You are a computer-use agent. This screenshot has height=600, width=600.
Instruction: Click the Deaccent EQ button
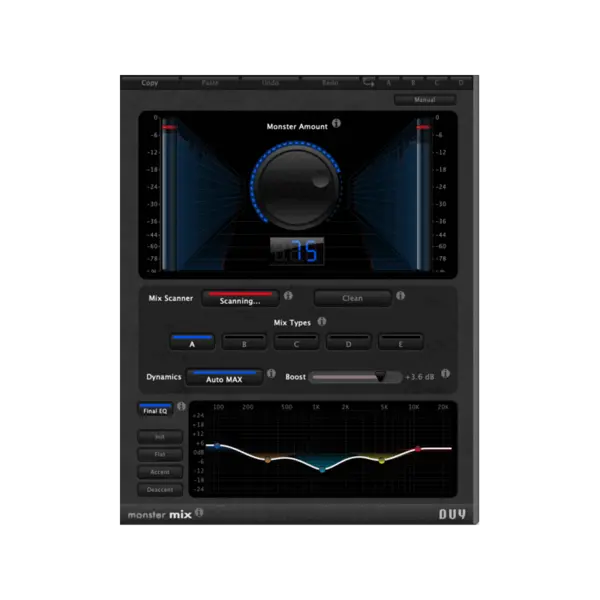pos(160,489)
